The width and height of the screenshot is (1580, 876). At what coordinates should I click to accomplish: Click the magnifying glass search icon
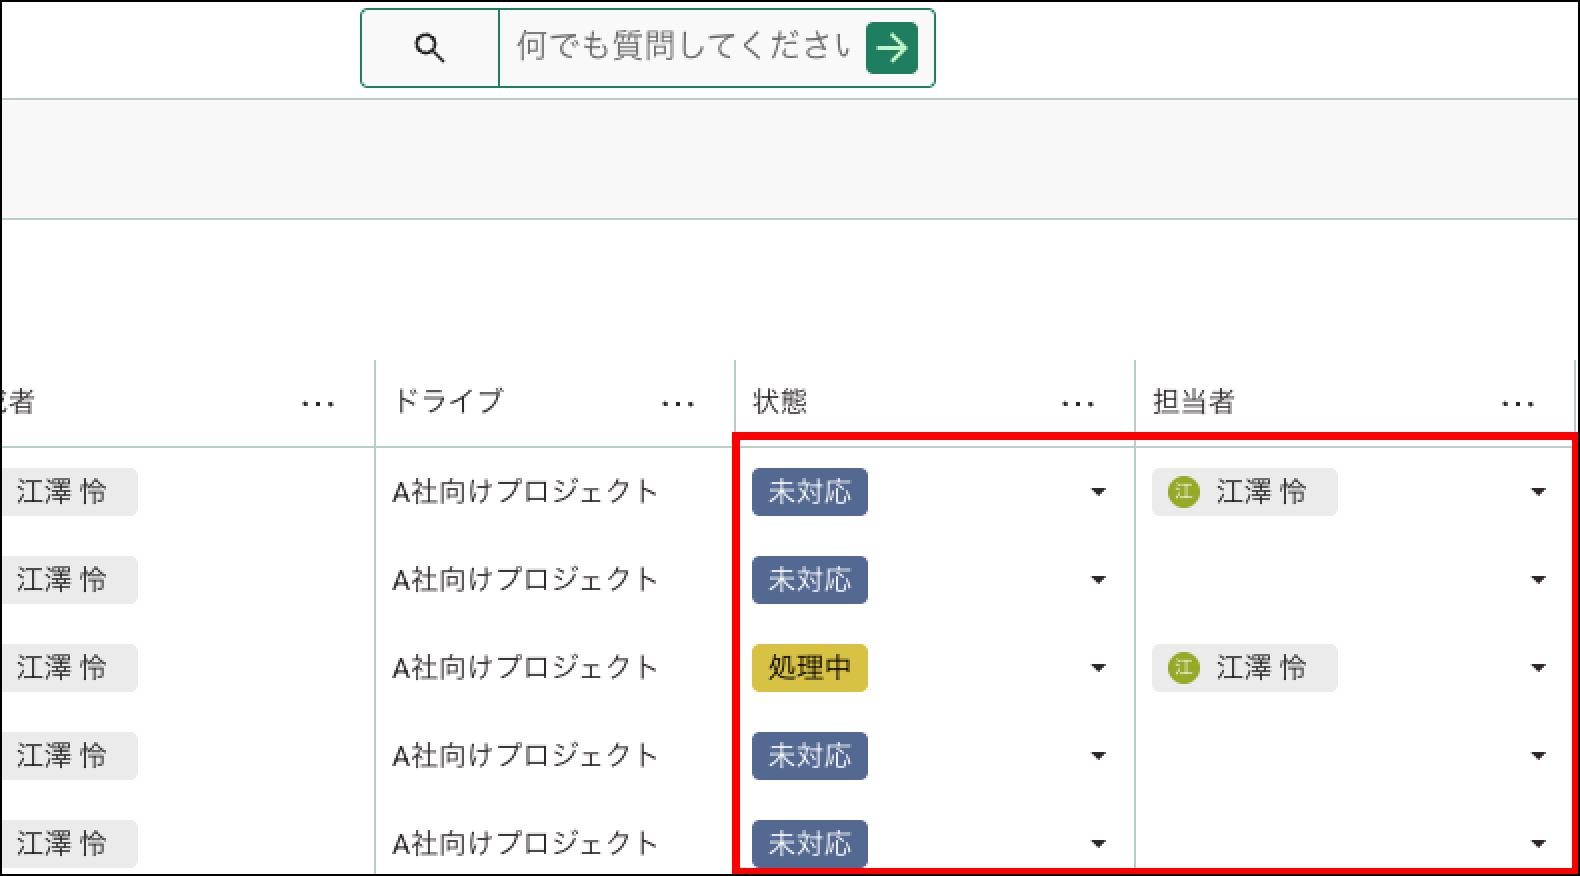[429, 48]
